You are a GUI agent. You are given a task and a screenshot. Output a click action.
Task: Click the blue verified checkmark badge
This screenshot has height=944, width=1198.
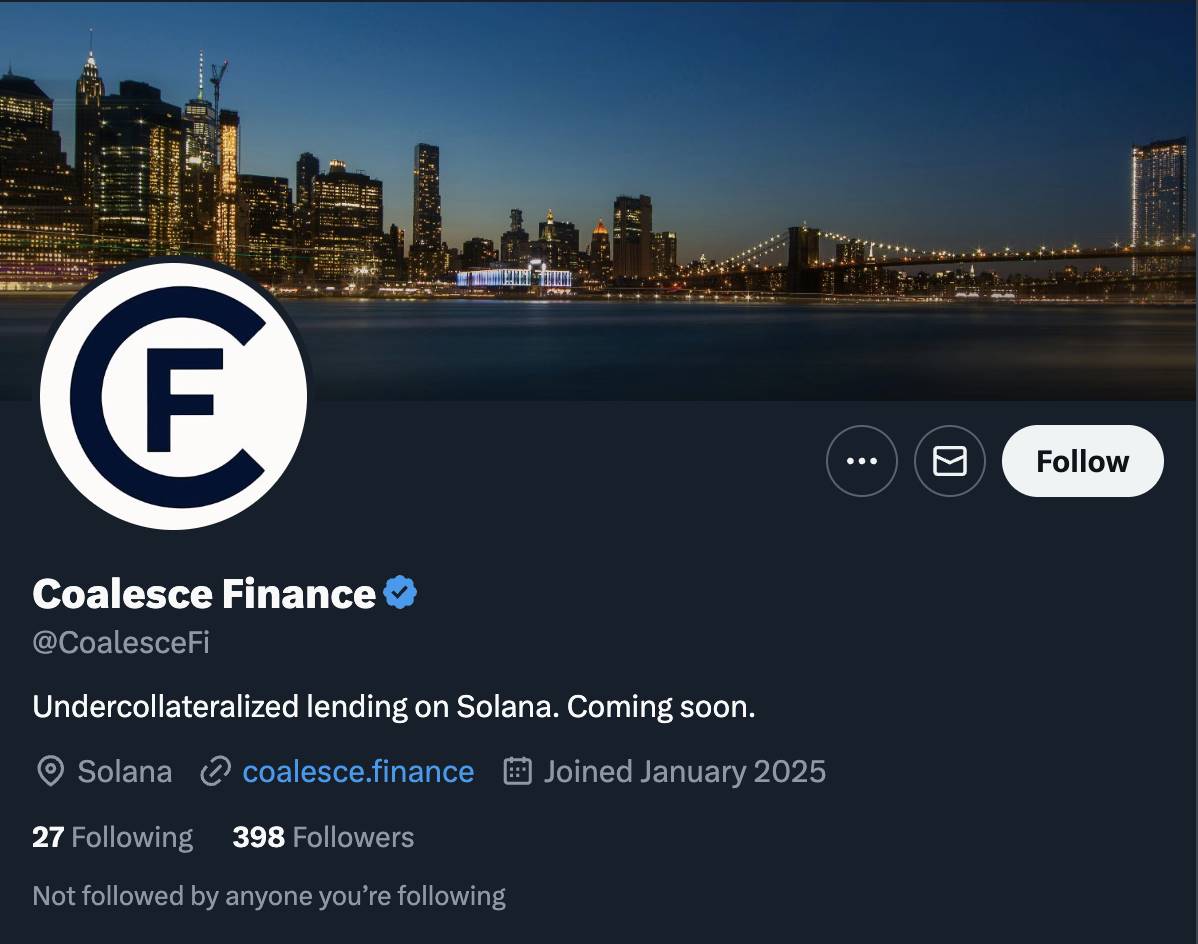click(x=400, y=593)
